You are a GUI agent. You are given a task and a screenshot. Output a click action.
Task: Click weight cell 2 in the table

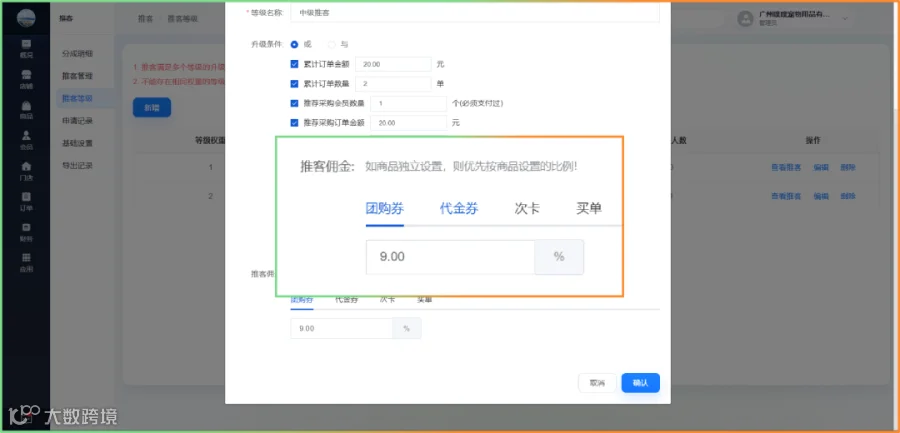[211, 196]
